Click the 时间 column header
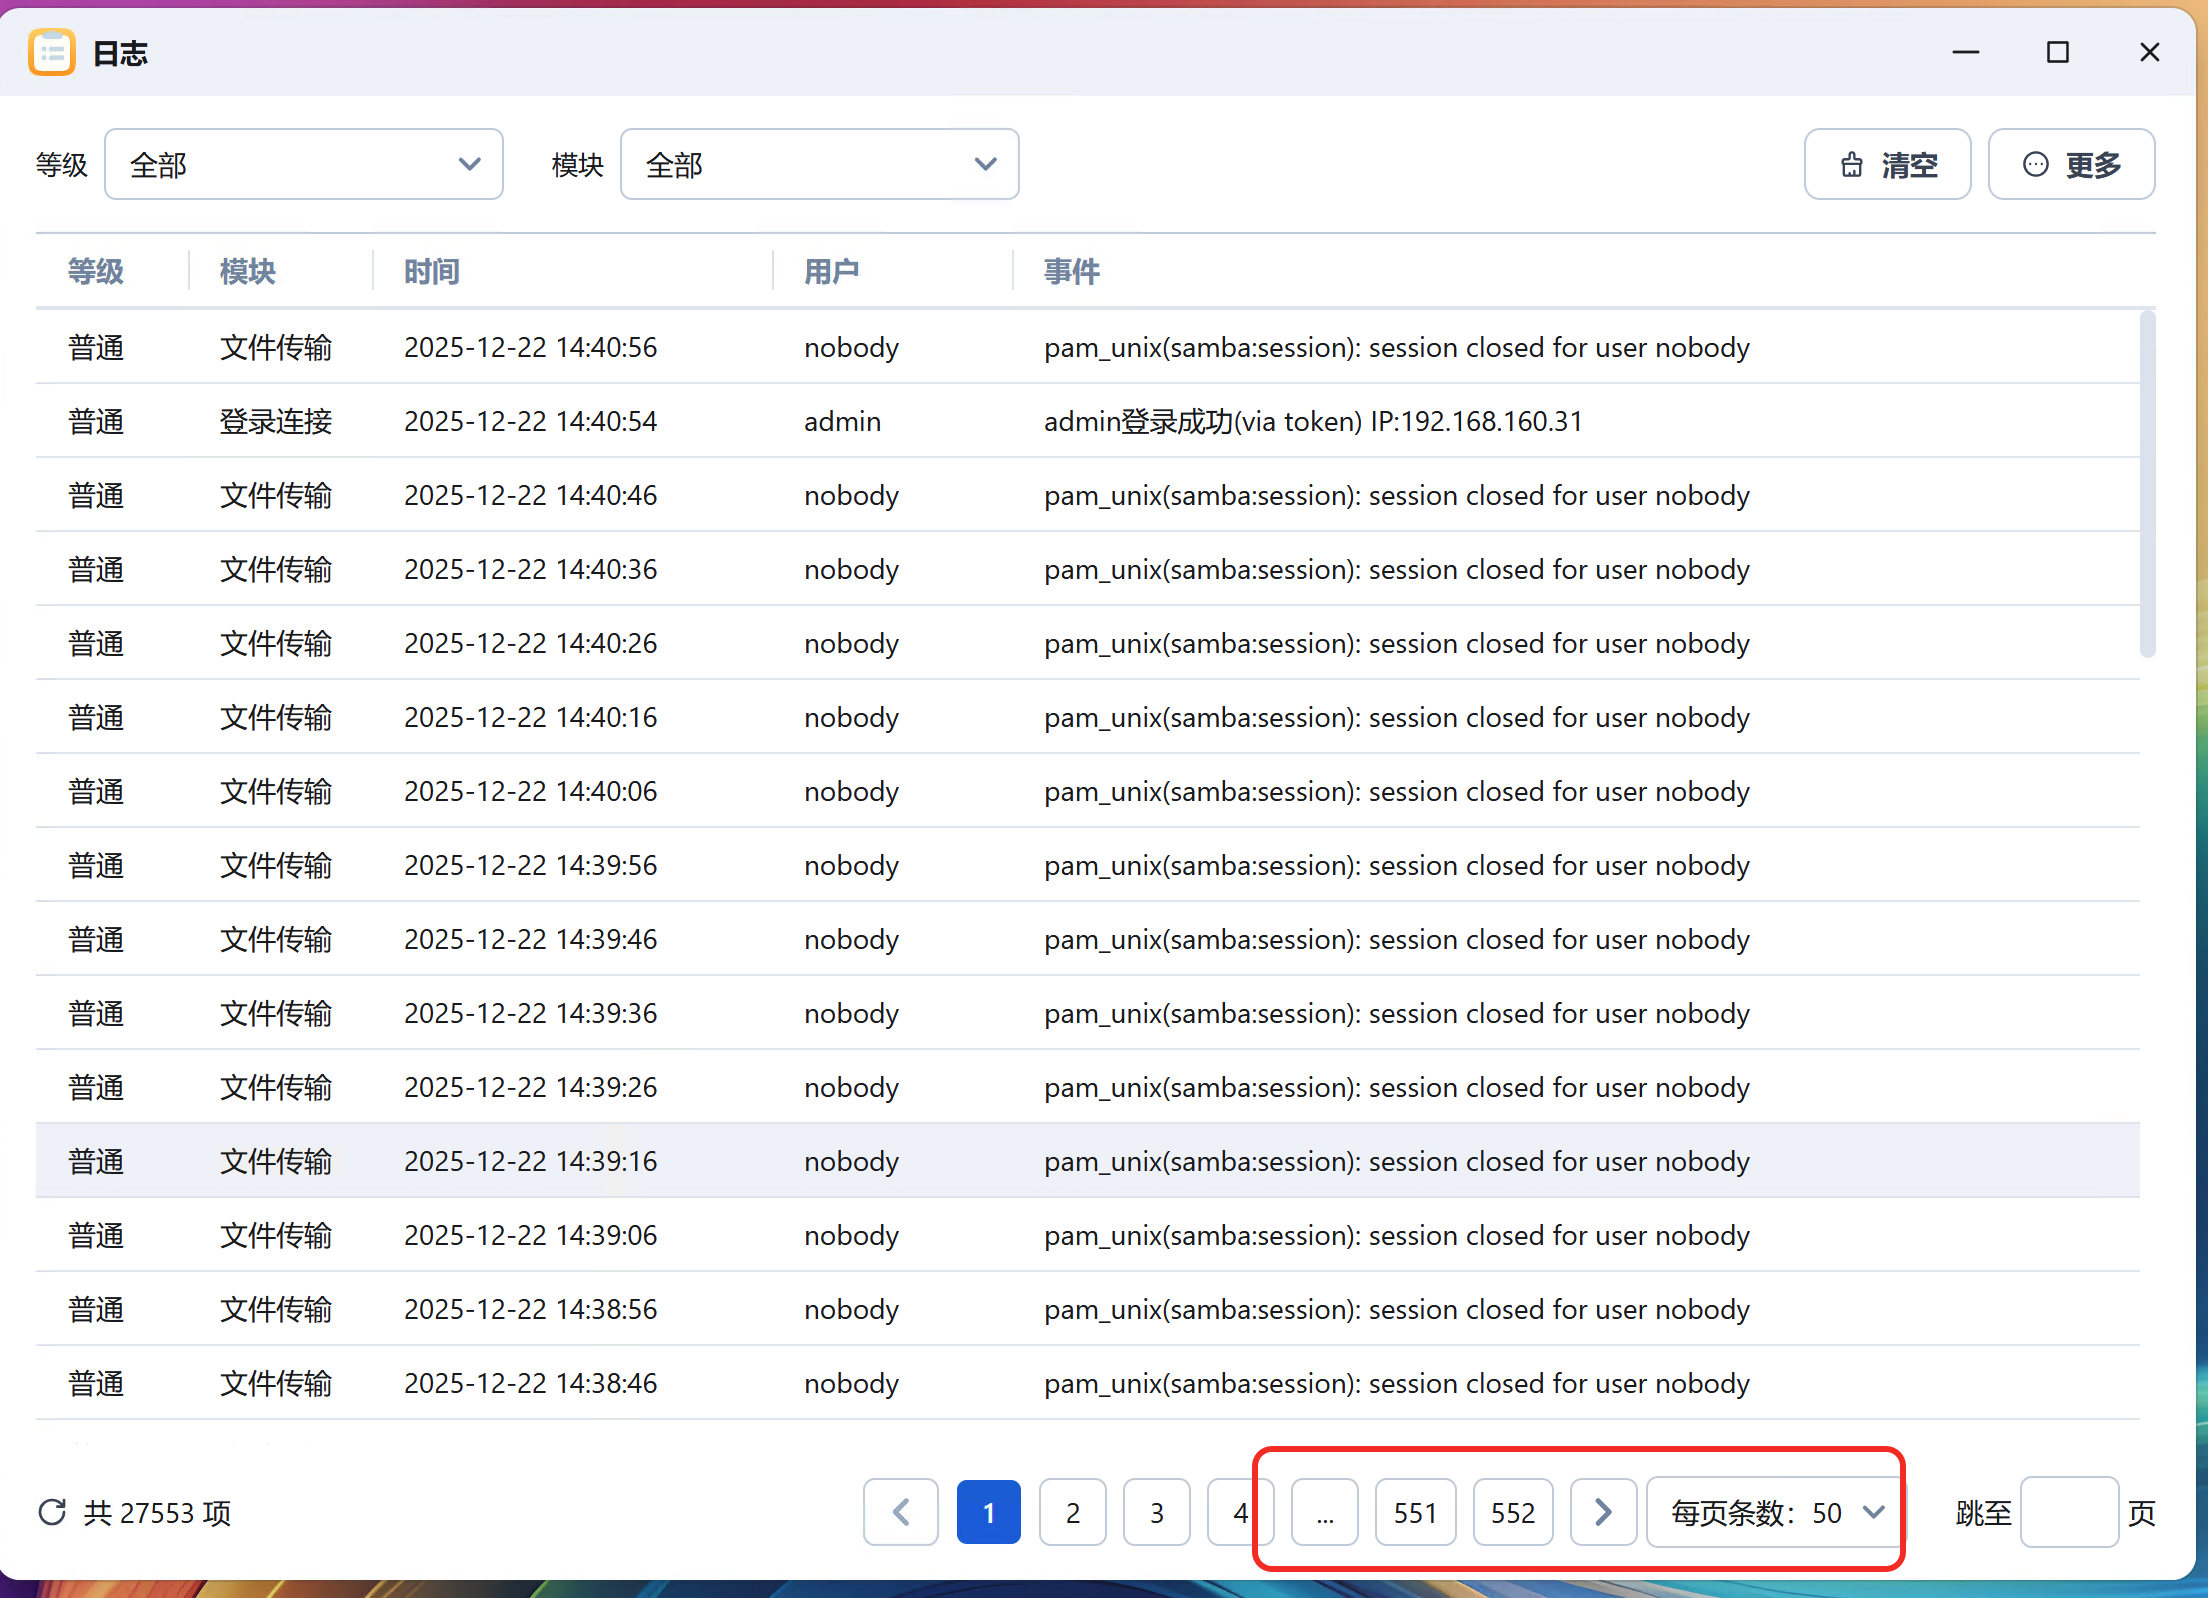The width and height of the screenshot is (2208, 1598). click(432, 271)
